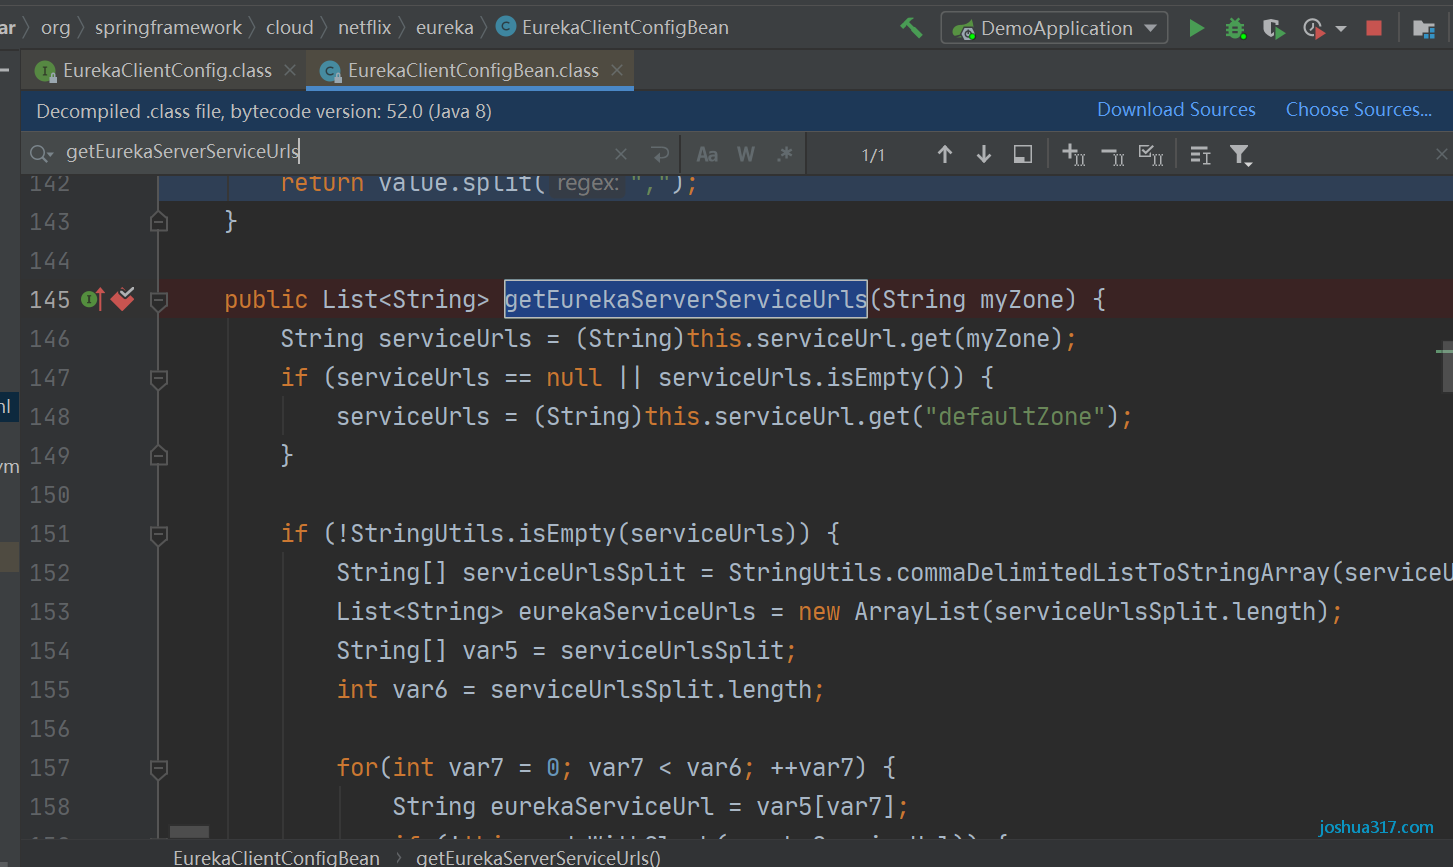Go to previous occurrence with the up arrow
This screenshot has width=1453, height=867.
pyautogui.click(x=944, y=154)
